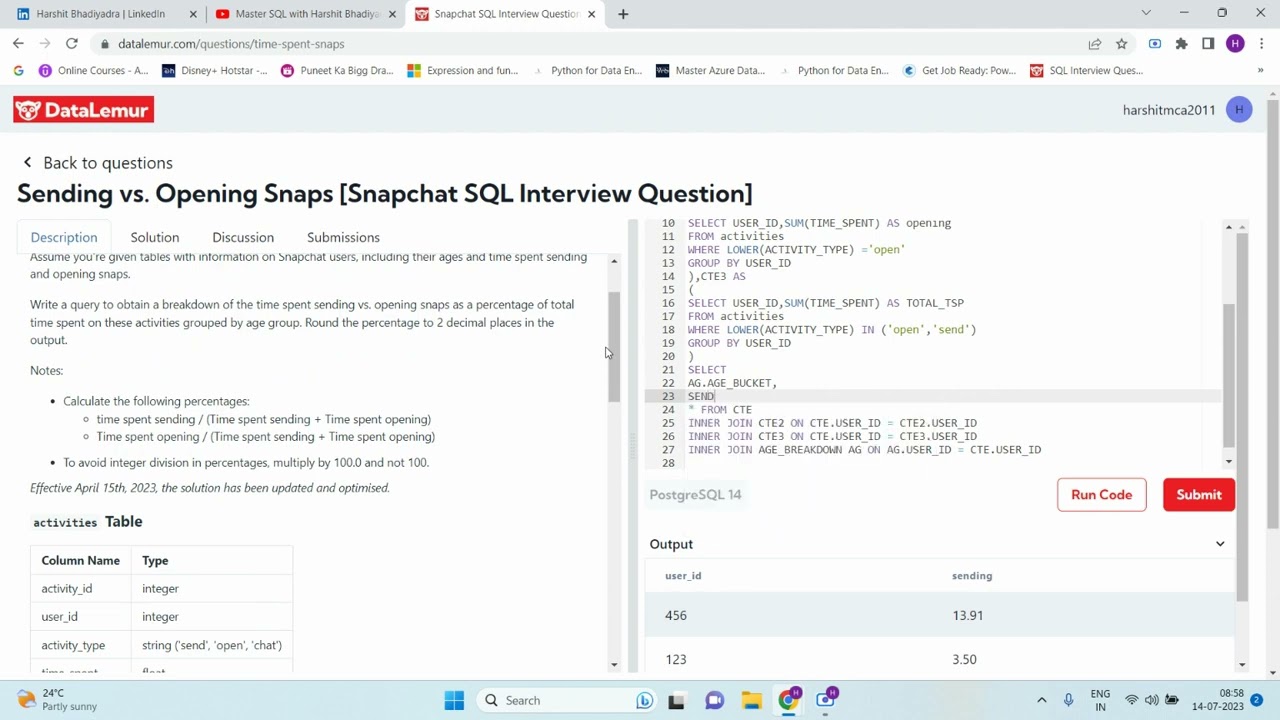Click the Submit button
This screenshot has width=1280, height=720.
click(1199, 495)
